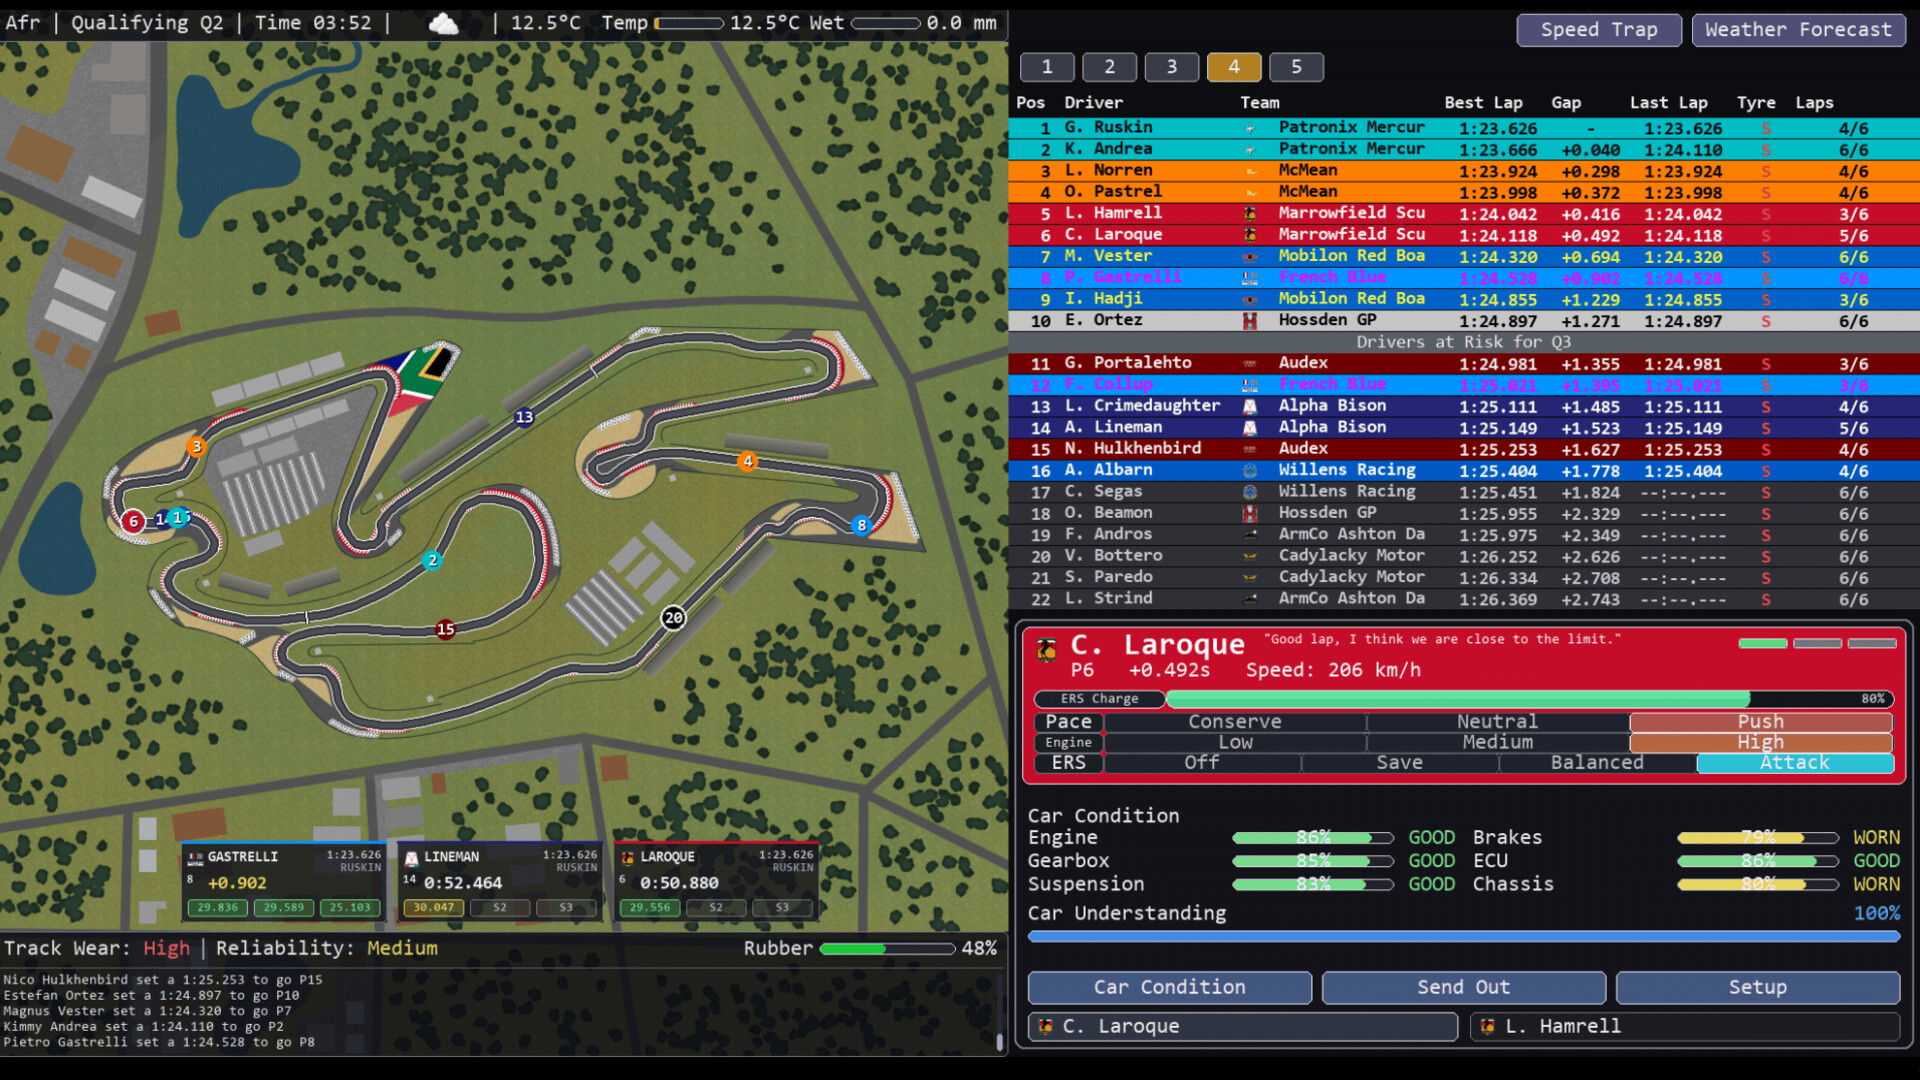The height and width of the screenshot is (1080, 1920).
Task: Click the Gastrelli timing card
Action: [x=284, y=882]
